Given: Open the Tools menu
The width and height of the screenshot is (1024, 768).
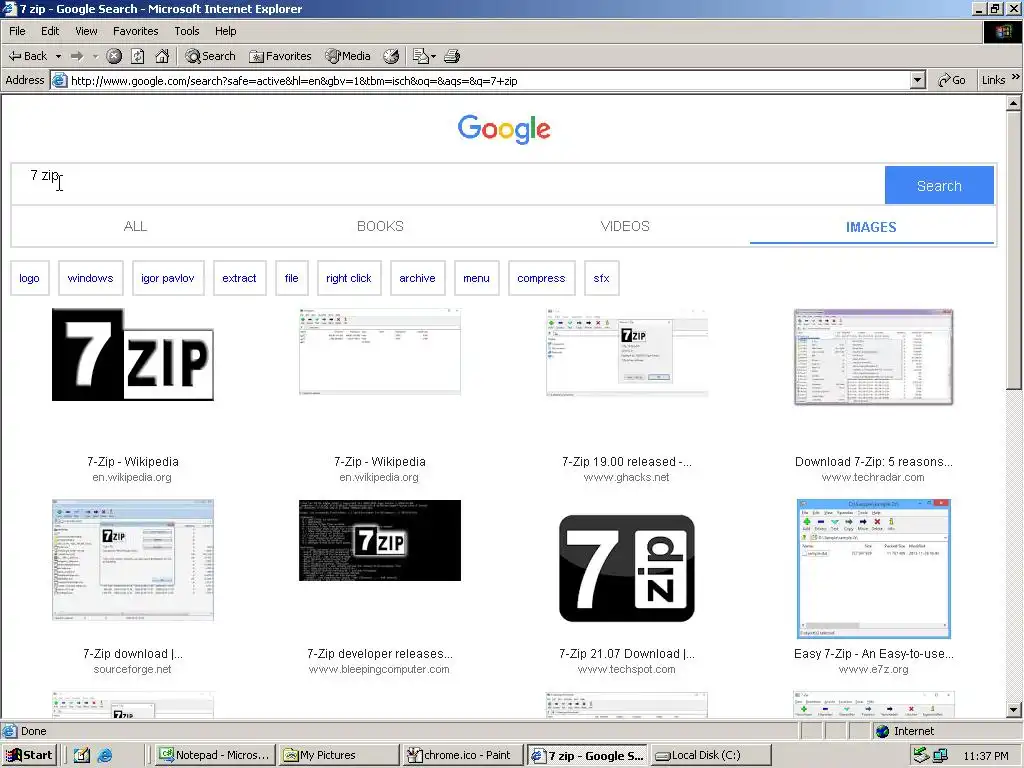Looking at the screenshot, I should (187, 31).
